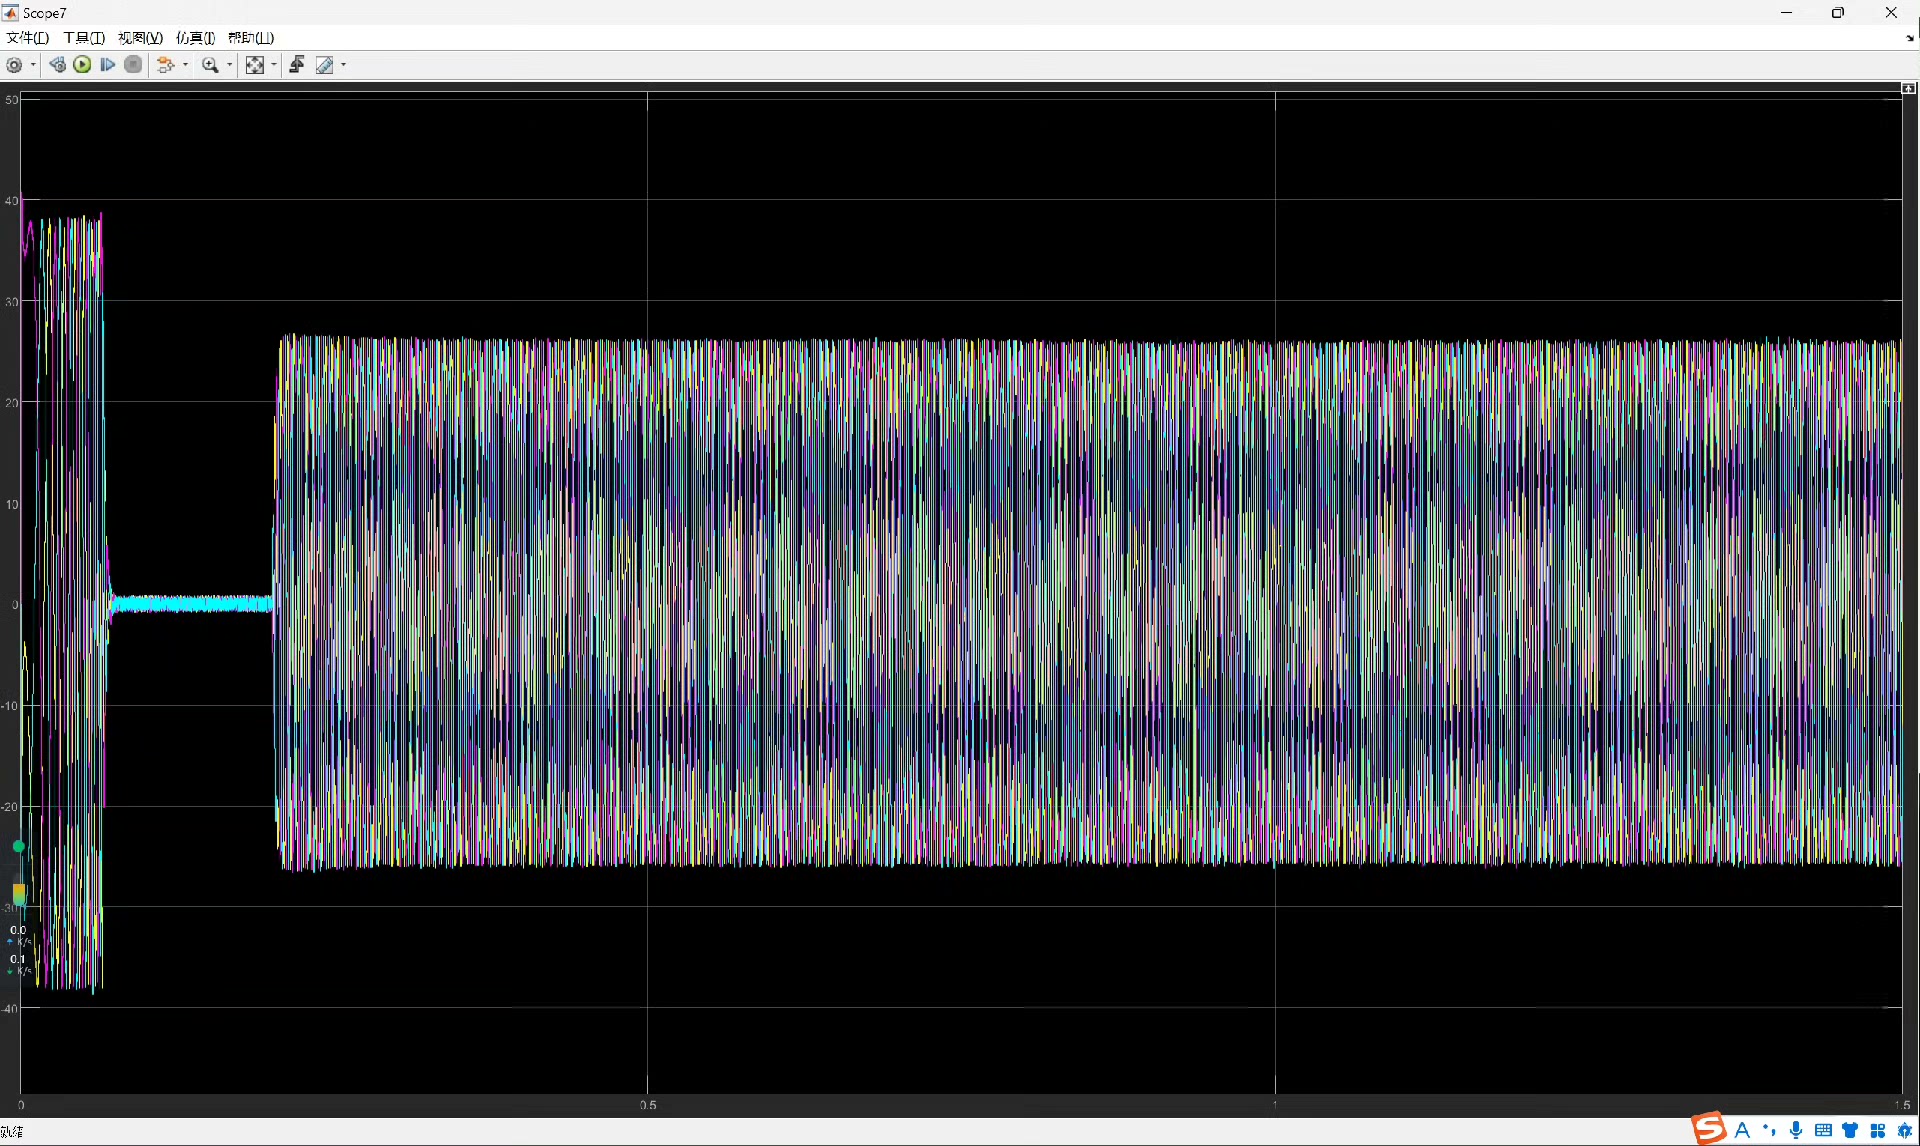Open the Triggers tool icon
The width and height of the screenshot is (1920, 1146).
point(297,65)
